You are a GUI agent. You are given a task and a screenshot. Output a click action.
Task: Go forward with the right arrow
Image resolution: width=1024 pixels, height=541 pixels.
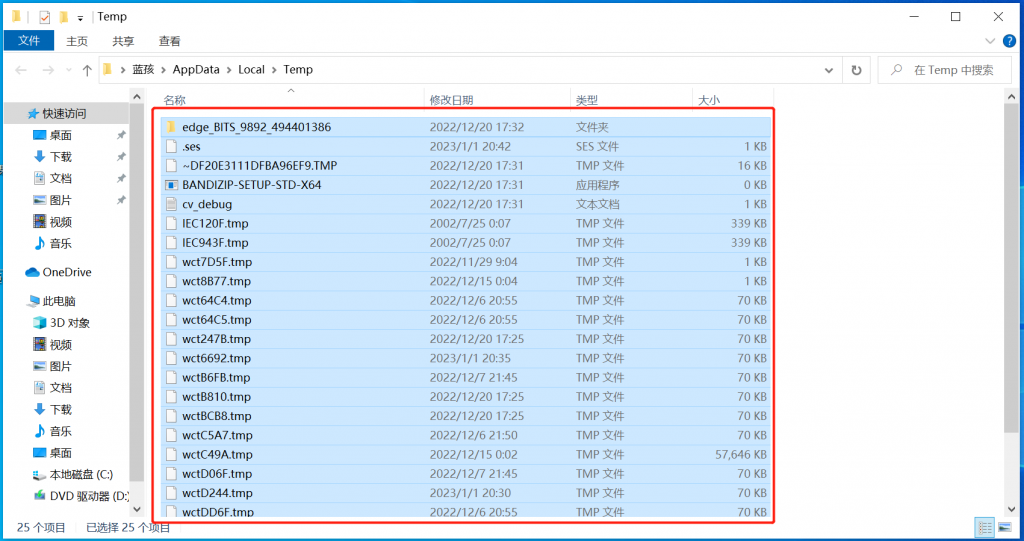pyautogui.click(x=48, y=70)
